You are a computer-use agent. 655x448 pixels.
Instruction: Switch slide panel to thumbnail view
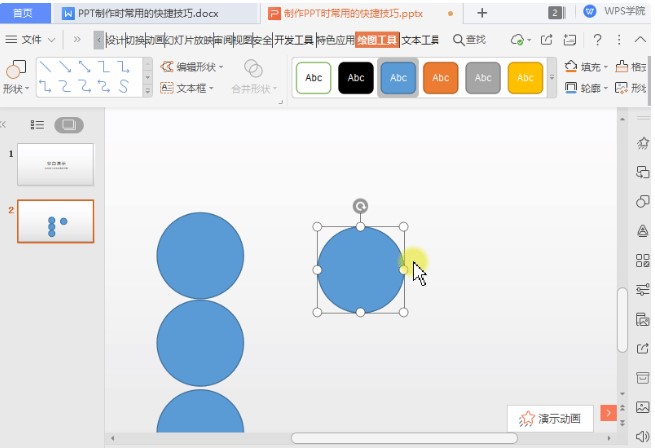tap(69, 125)
